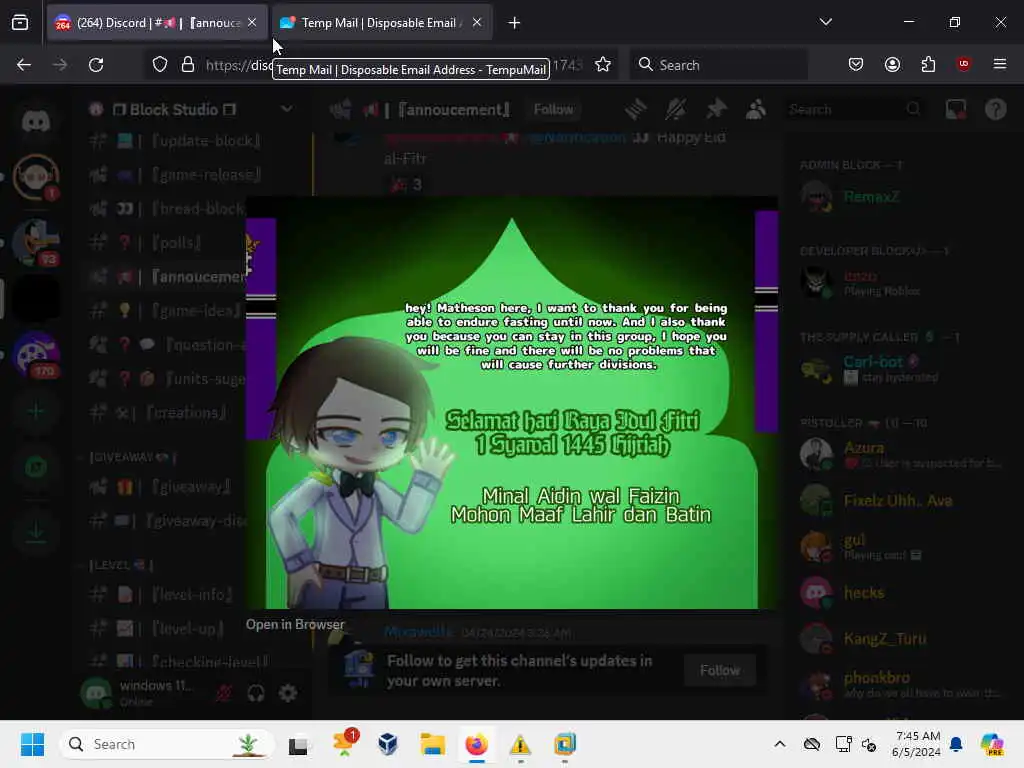
Task: Show hidden system tray icons chevron
Action: 780,744
